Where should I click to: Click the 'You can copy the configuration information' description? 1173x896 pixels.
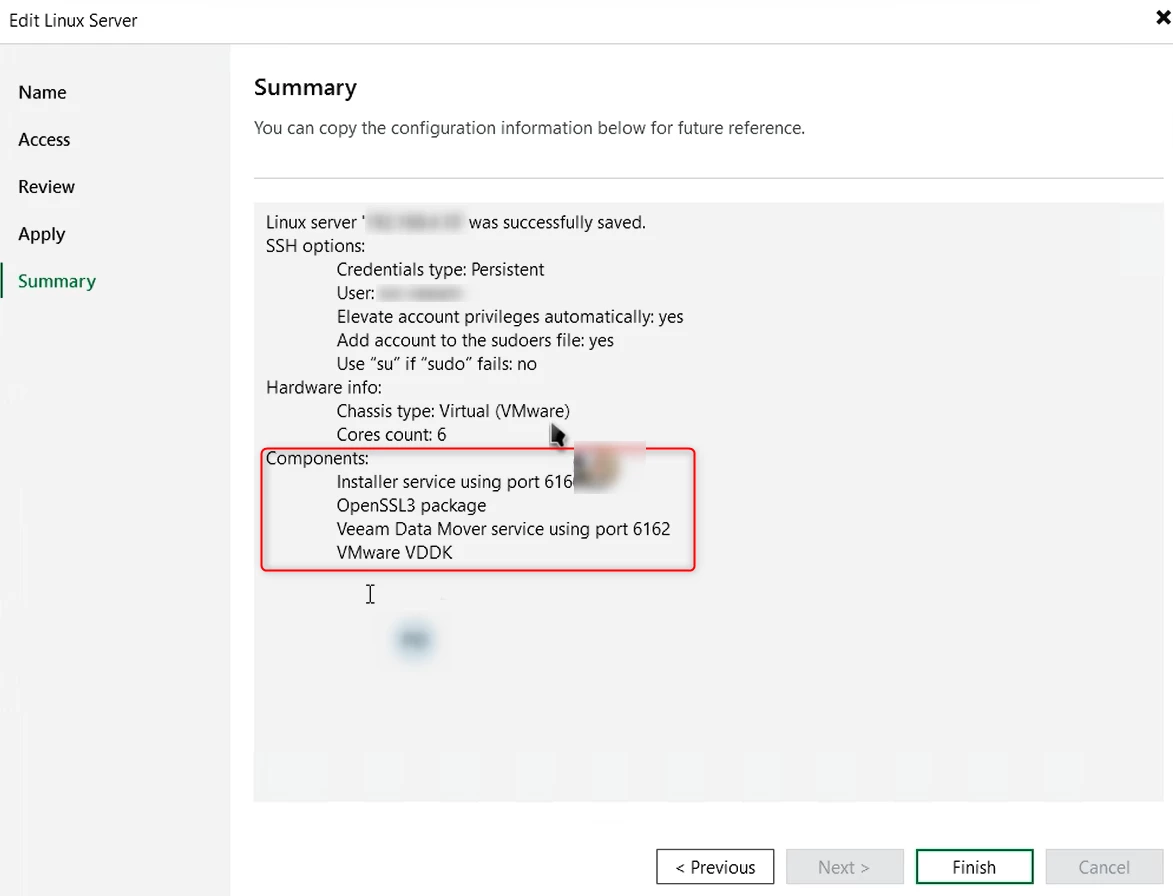[529, 128]
